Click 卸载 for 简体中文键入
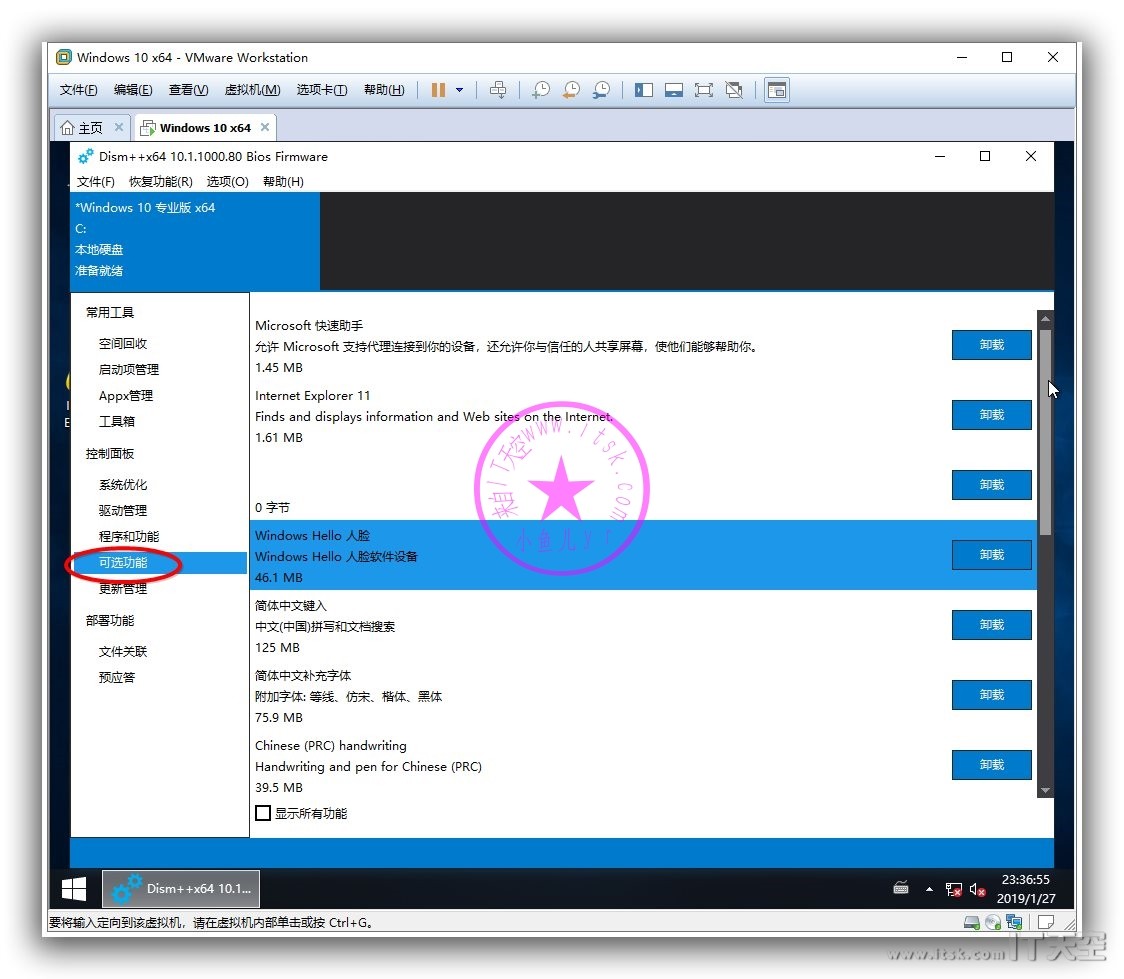Image resolution: width=1124 pixels, height=979 pixels. (991, 625)
